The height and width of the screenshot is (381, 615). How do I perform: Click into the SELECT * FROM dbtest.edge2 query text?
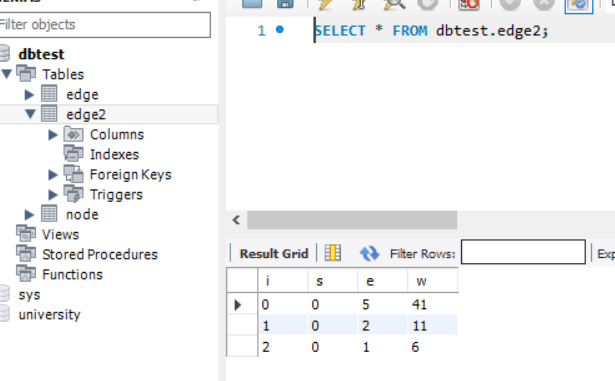tap(431, 31)
